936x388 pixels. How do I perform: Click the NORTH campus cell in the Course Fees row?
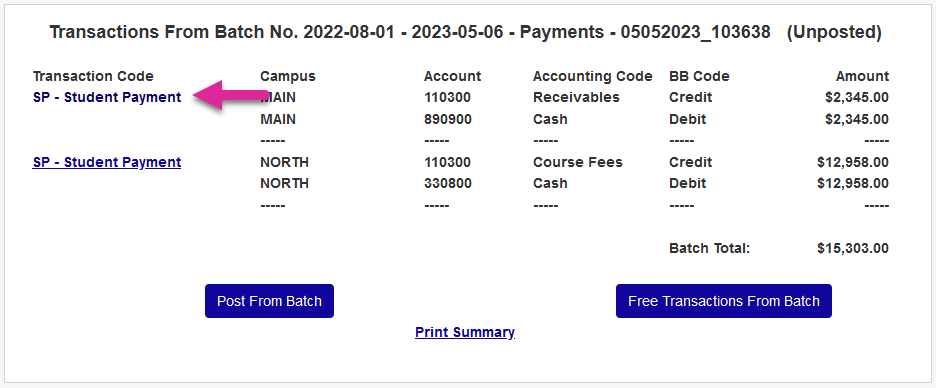285,162
